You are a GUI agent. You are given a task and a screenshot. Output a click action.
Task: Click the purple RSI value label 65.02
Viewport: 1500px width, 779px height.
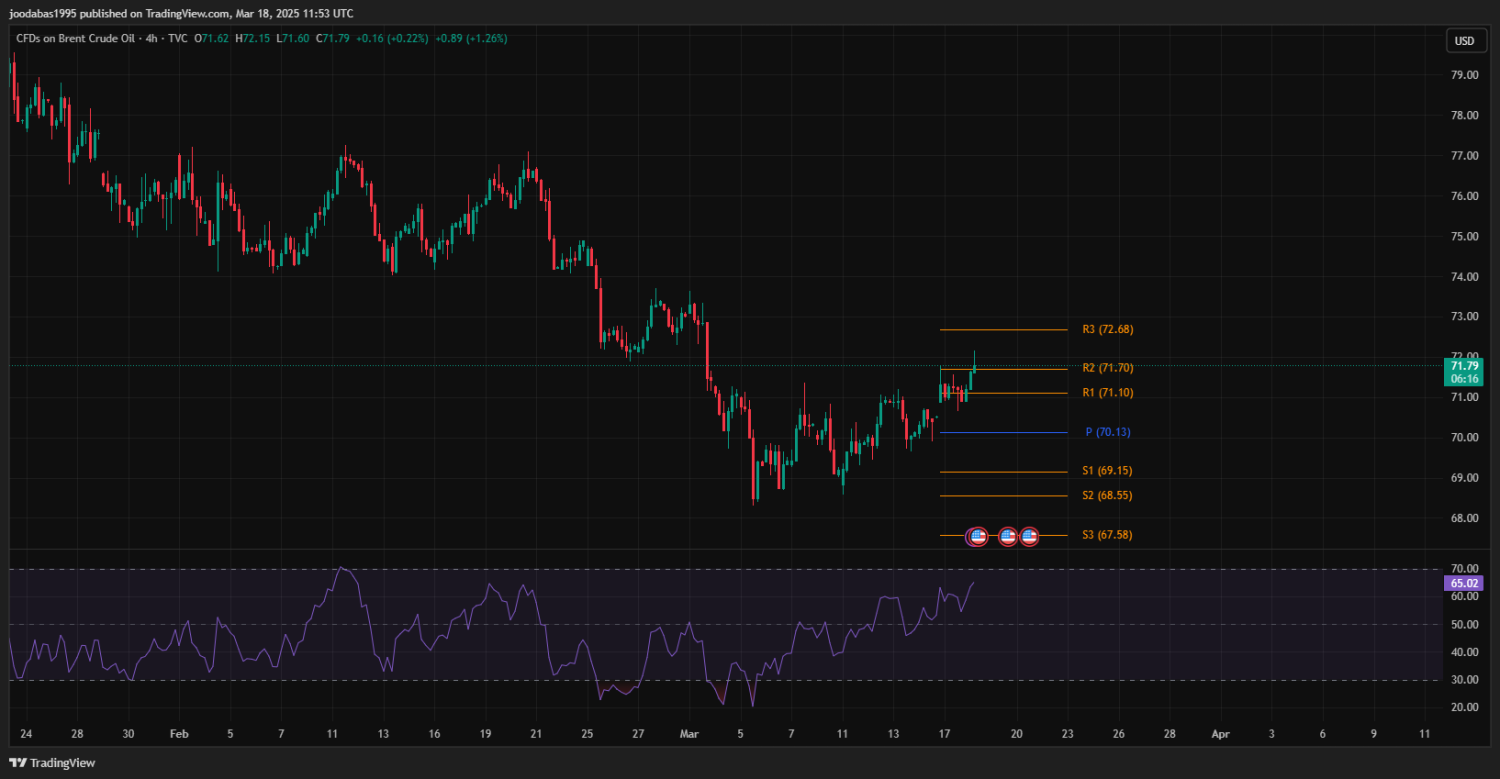(x=1464, y=582)
